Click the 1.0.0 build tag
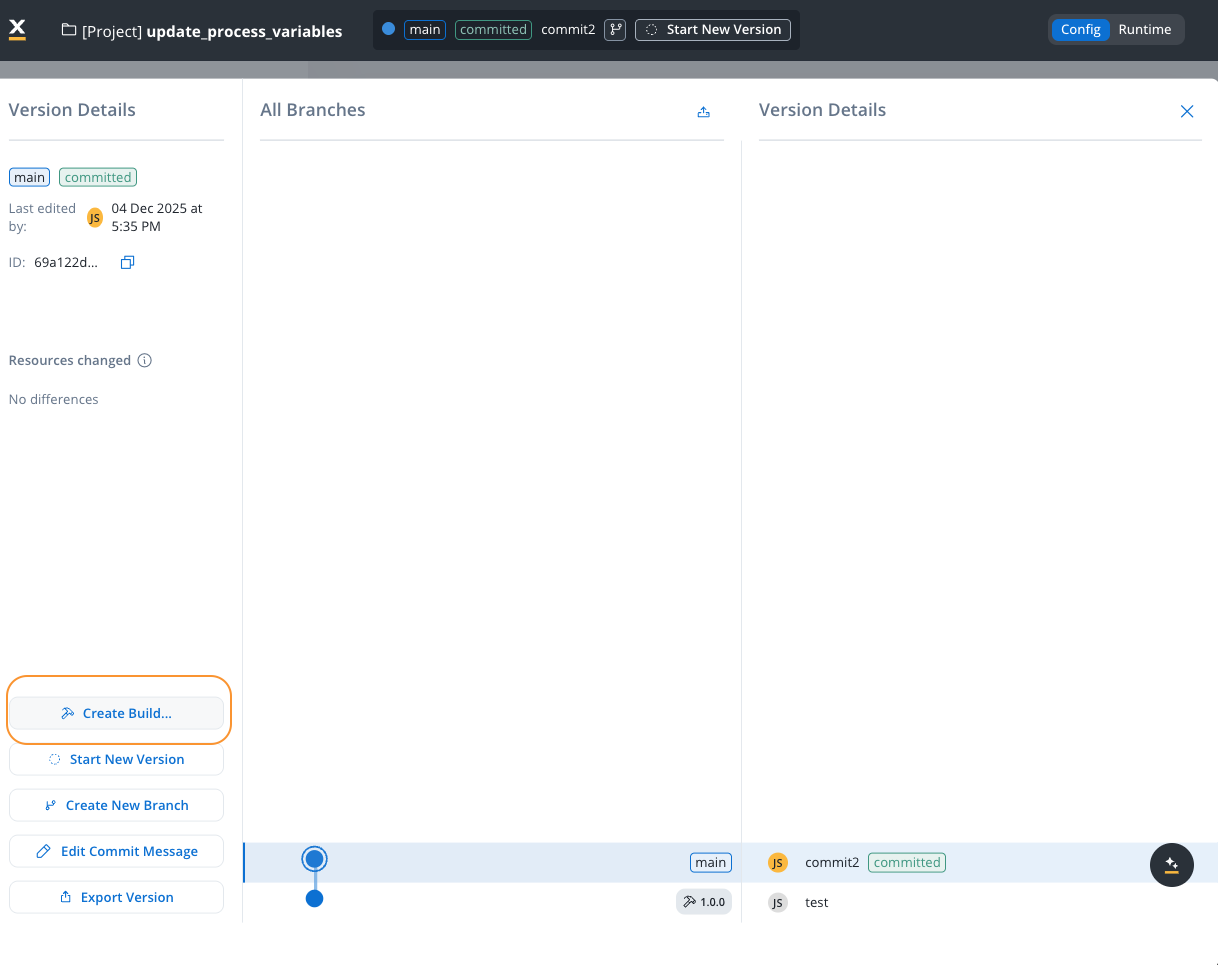 (704, 902)
